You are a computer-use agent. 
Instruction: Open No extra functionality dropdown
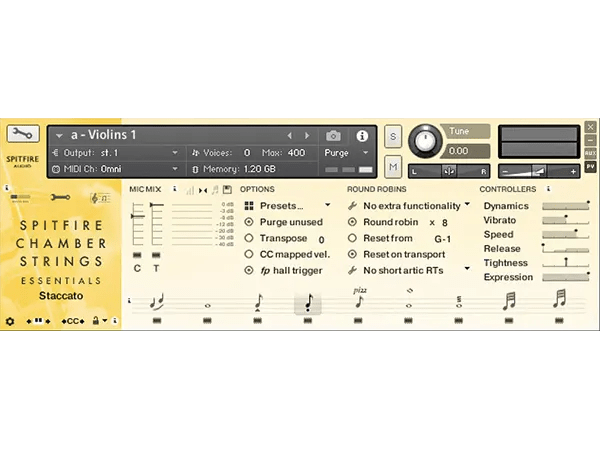tap(409, 206)
